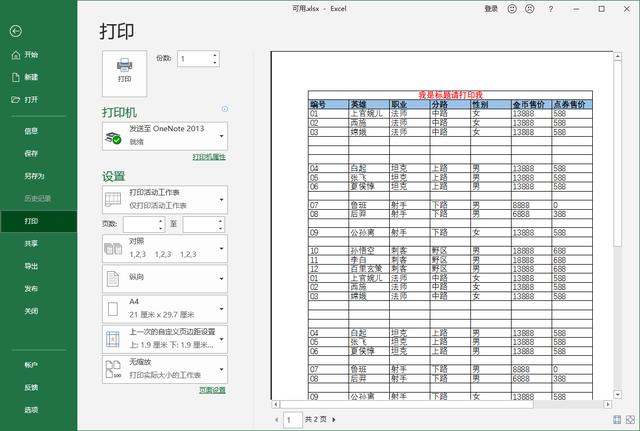The height and width of the screenshot is (431, 640).
Task: Click the starting page number field
Action: point(140,224)
